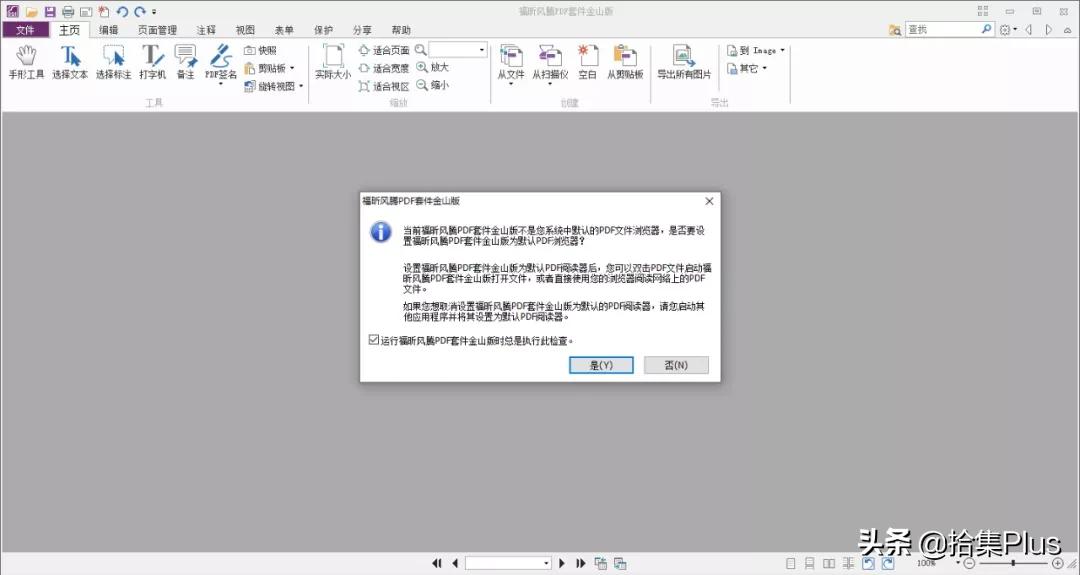Uncheck always perform this check checkbox
The width and height of the screenshot is (1080, 575).
click(374, 339)
